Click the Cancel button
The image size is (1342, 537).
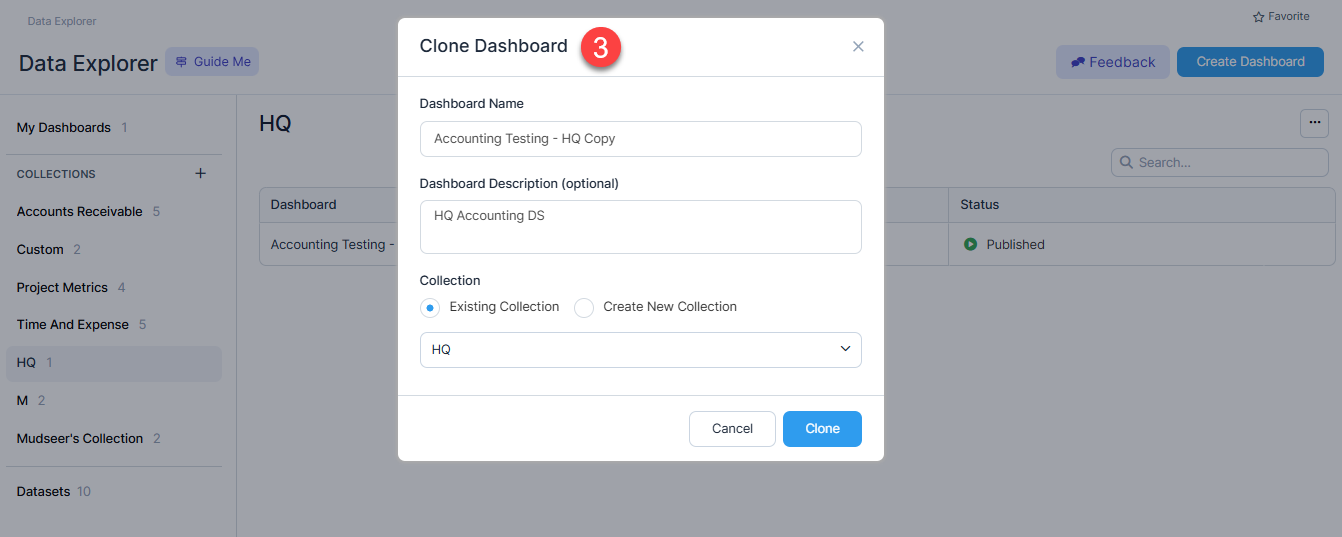pyautogui.click(x=732, y=429)
